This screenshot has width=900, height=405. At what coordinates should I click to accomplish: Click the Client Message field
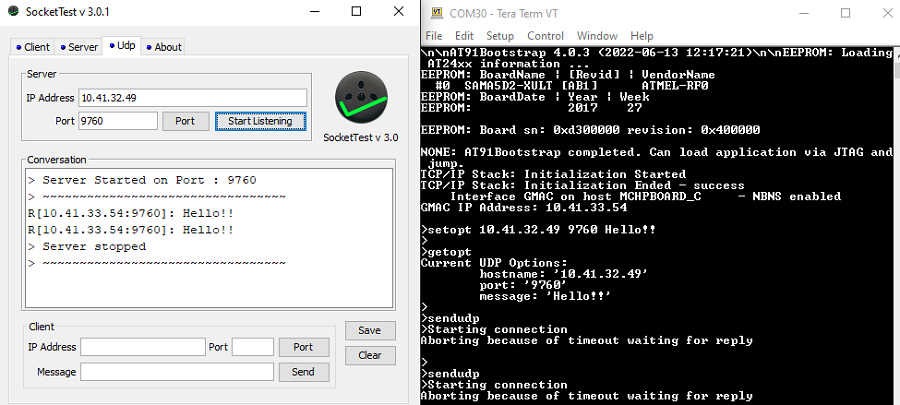tap(177, 372)
